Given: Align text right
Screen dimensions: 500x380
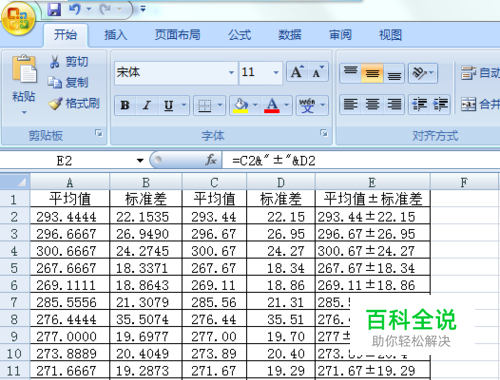Looking at the screenshot, I should click(394, 104).
